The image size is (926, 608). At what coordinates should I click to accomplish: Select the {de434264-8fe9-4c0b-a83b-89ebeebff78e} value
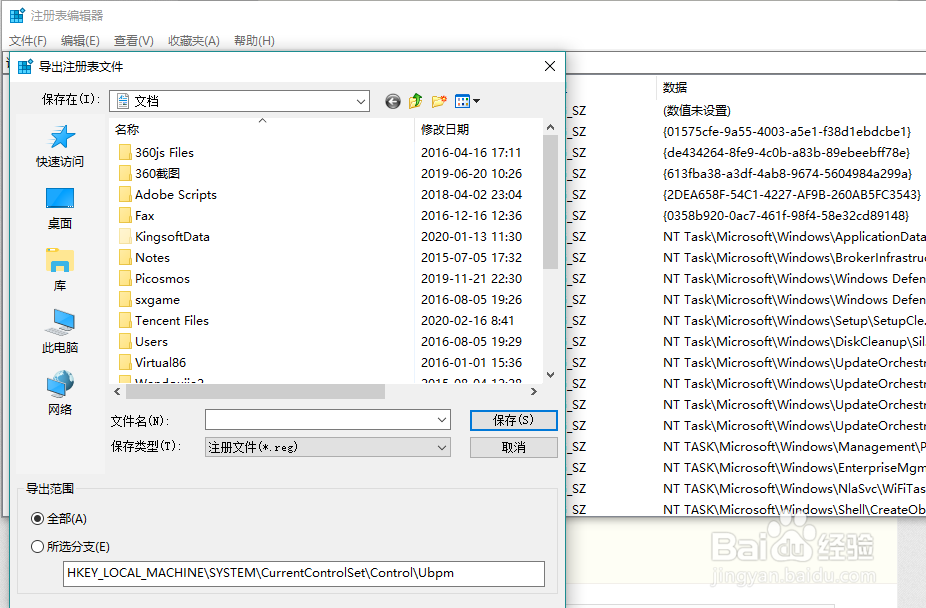787,153
